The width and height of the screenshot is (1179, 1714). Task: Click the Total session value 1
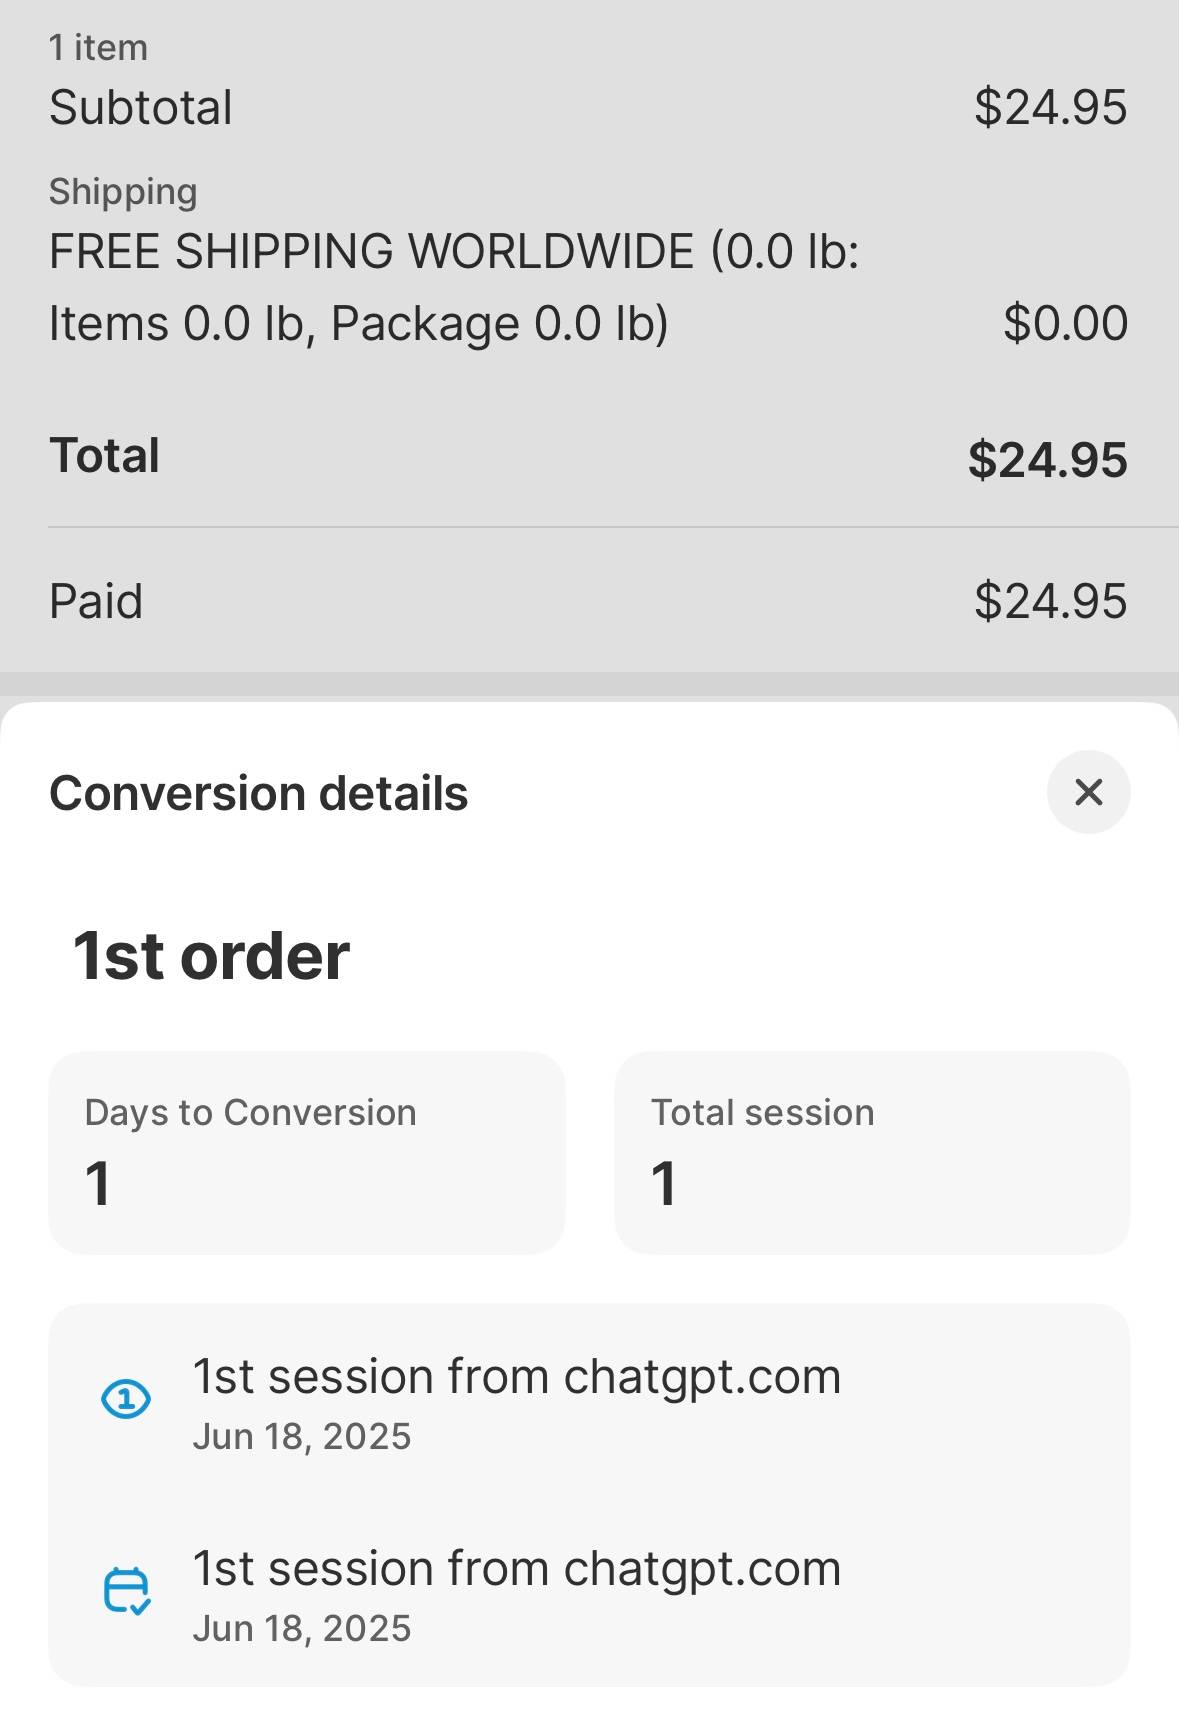click(x=666, y=1185)
